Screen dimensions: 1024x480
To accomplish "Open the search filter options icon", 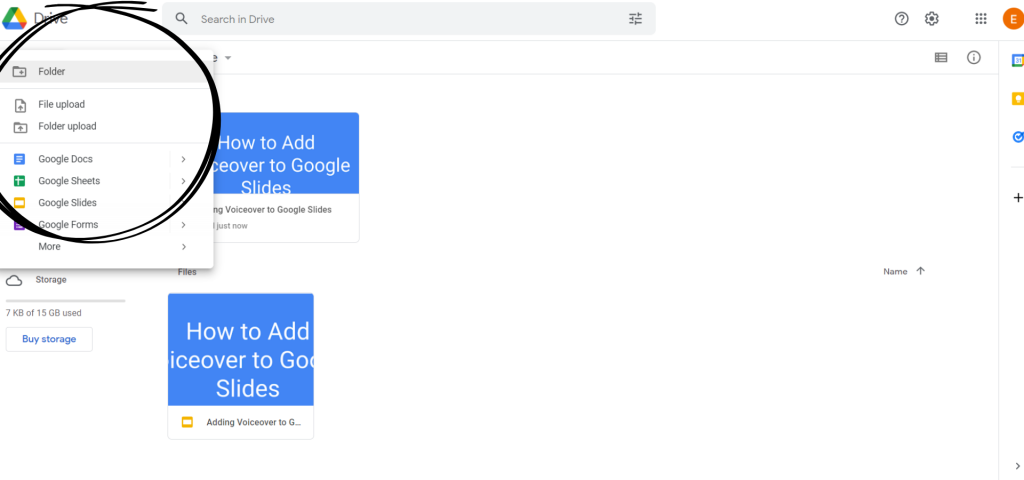I will (x=635, y=19).
